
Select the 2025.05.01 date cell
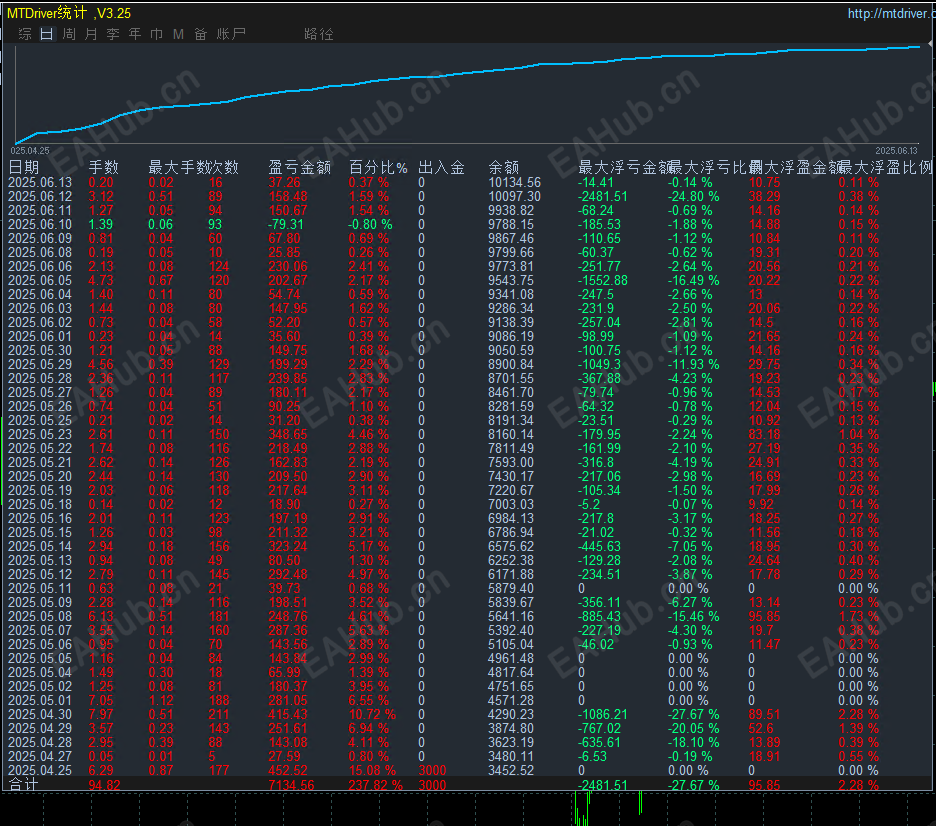pyautogui.click(x=40, y=700)
